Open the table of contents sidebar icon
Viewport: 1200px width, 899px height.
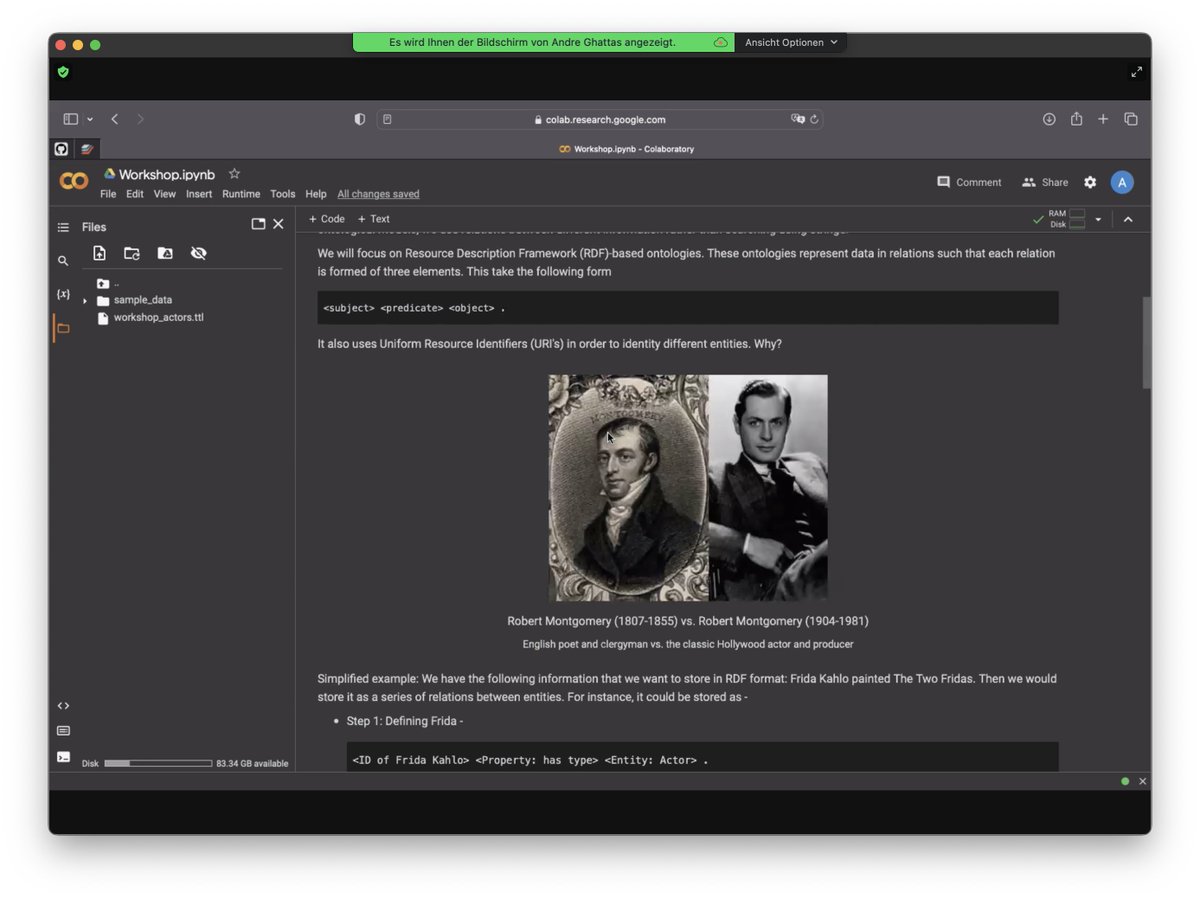pos(63,227)
